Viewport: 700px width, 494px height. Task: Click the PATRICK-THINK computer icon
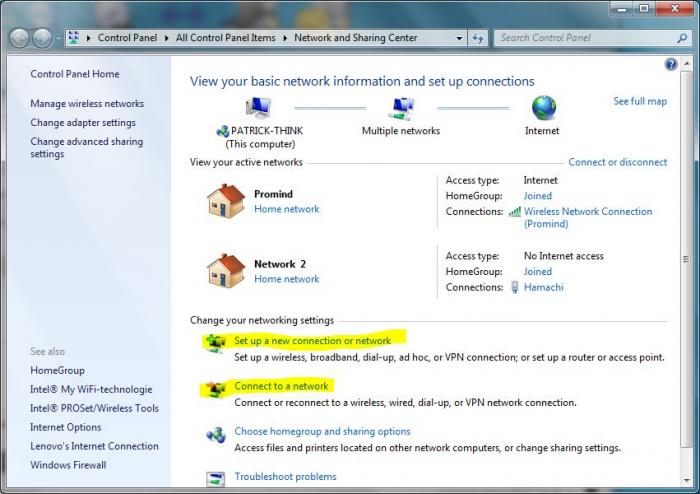[x=258, y=108]
